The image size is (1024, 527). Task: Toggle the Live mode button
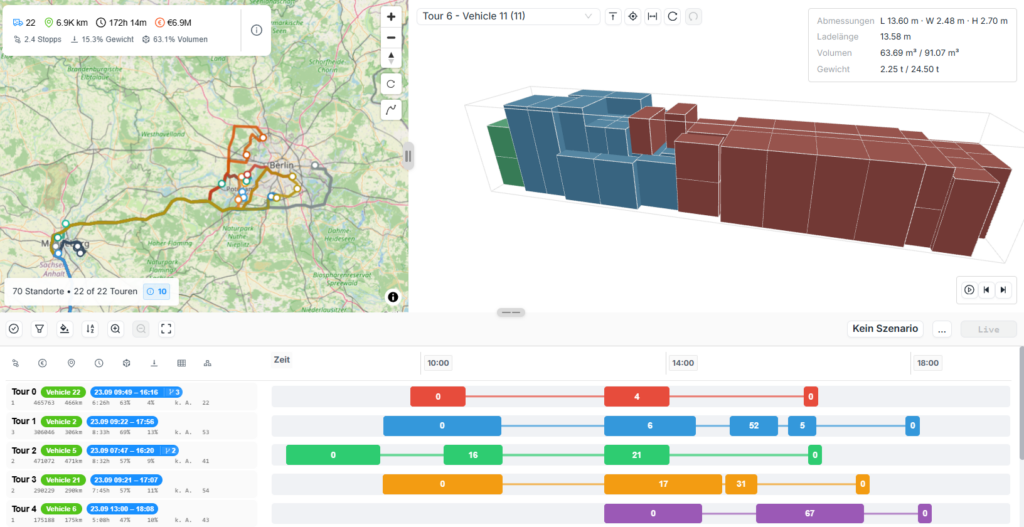pyautogui.click(x=988, y=330)
